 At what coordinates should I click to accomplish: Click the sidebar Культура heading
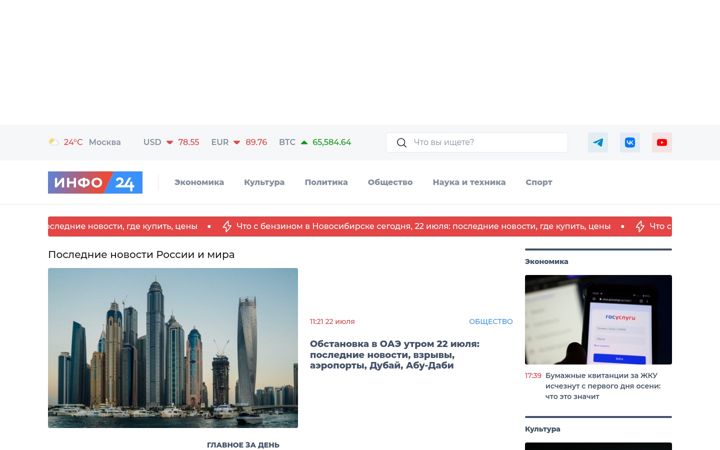click(x=542, y=429)
